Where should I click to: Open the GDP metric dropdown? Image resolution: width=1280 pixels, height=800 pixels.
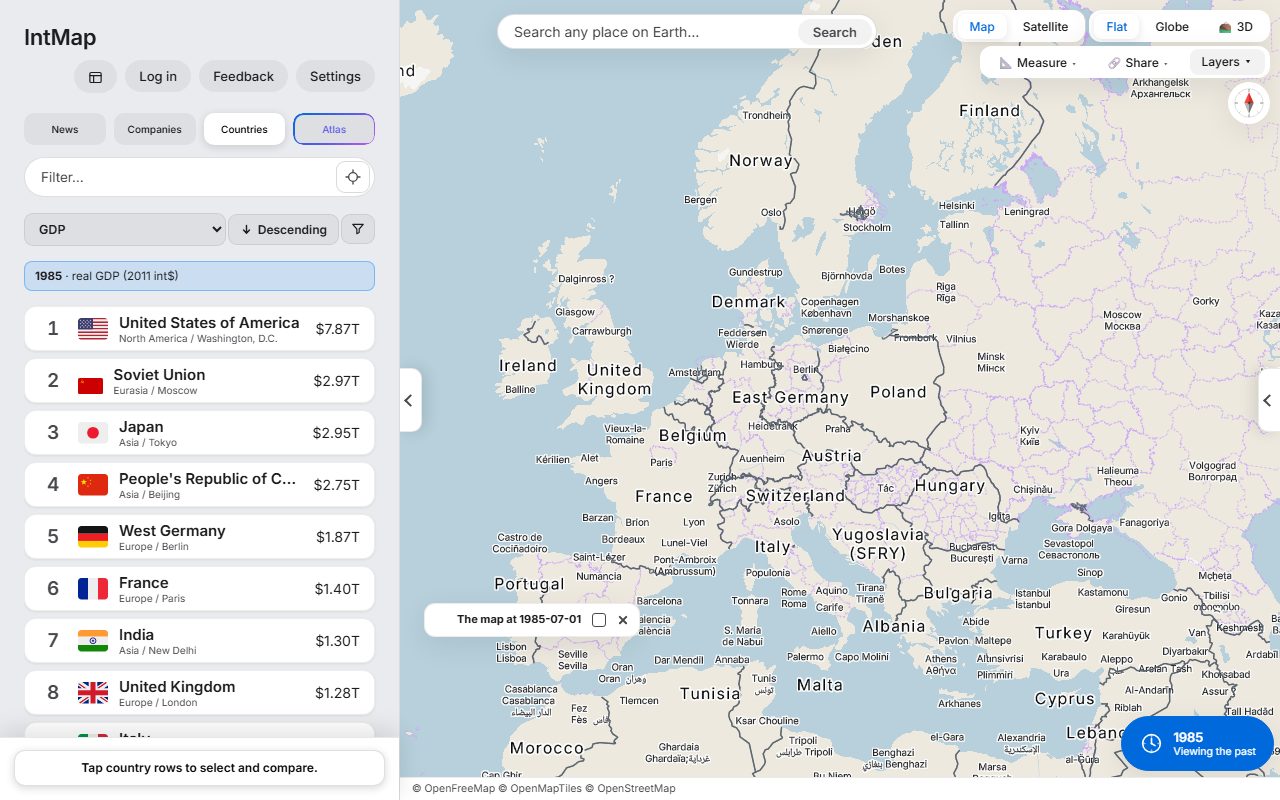coord(125,229)
